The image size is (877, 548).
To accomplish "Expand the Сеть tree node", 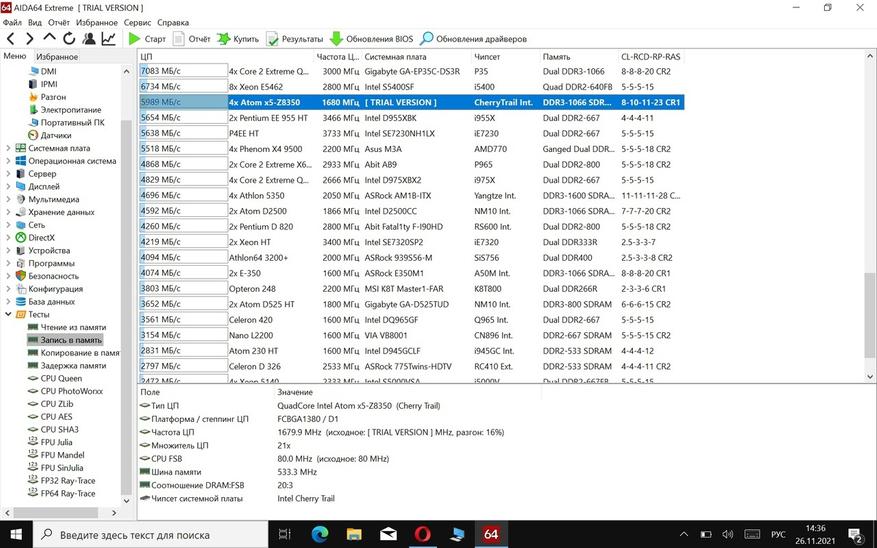I will click(x=8, y=225).
